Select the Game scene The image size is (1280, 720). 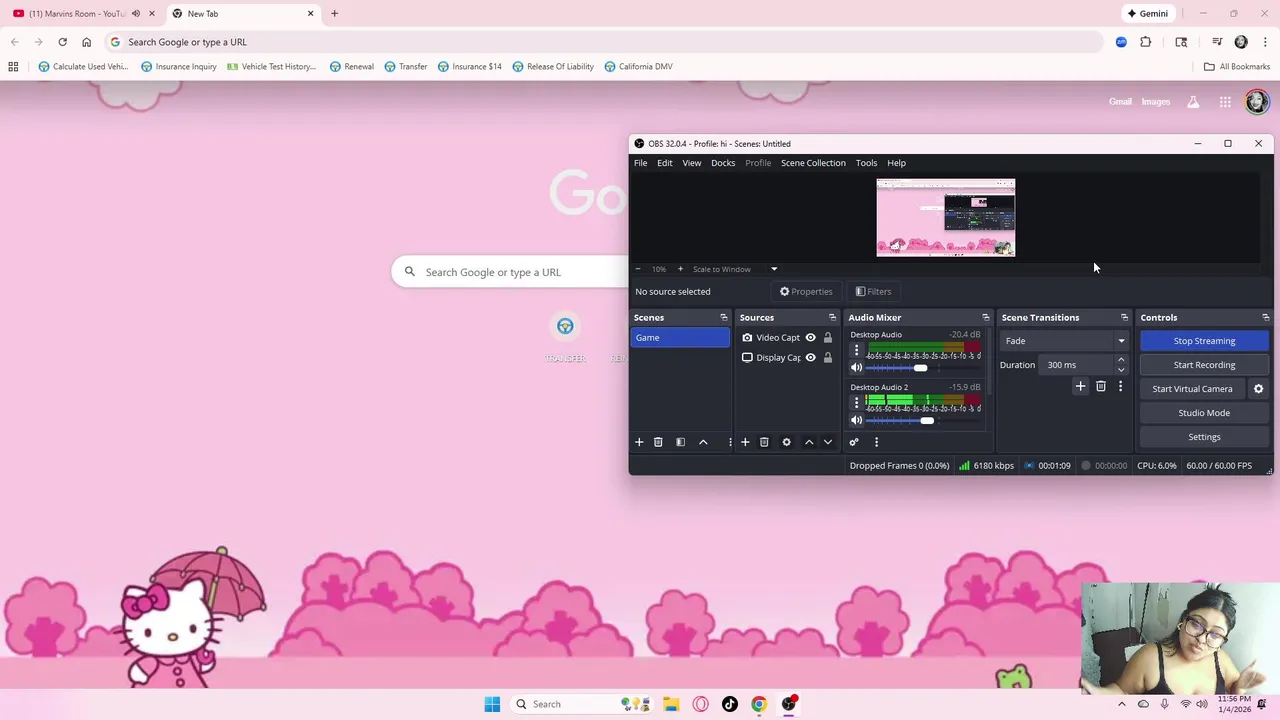680,338
